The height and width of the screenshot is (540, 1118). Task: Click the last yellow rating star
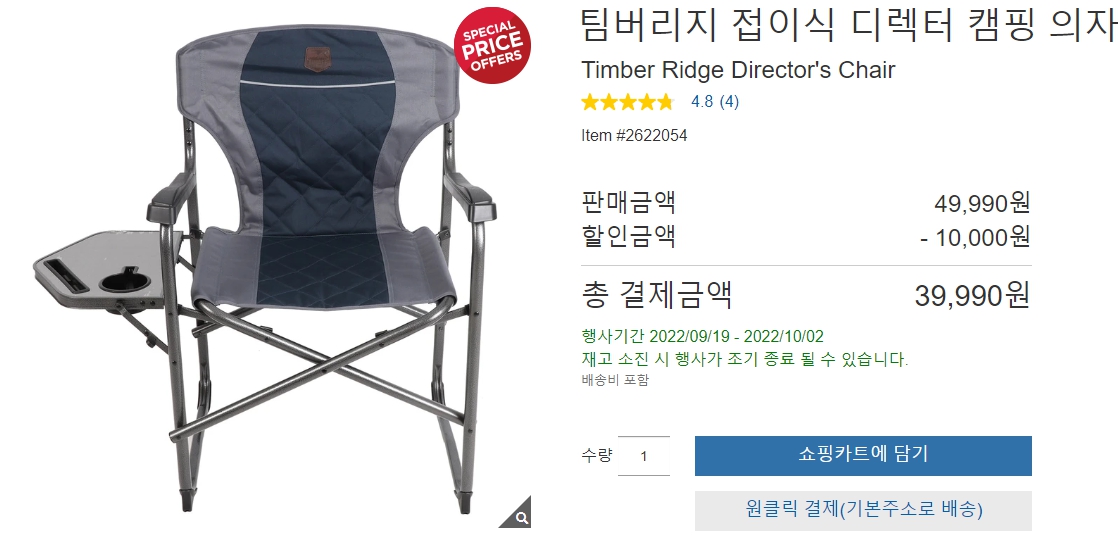pyautogui.click(x=665, y=102)
